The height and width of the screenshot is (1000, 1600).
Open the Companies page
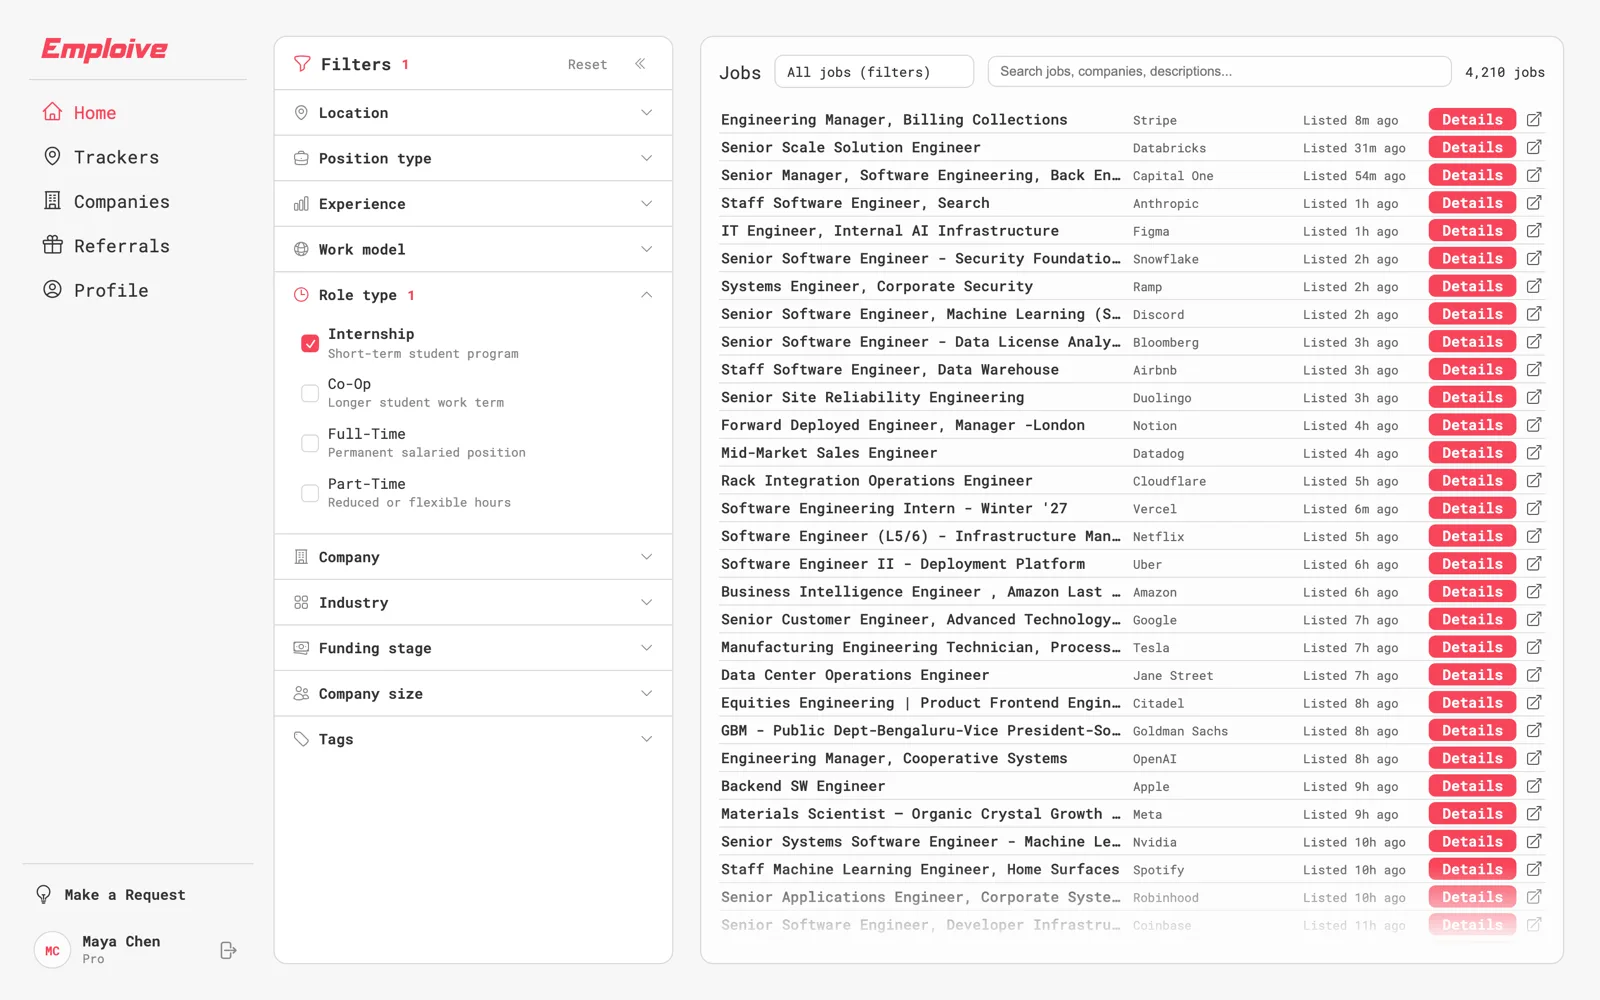click(x=106, y=201)
